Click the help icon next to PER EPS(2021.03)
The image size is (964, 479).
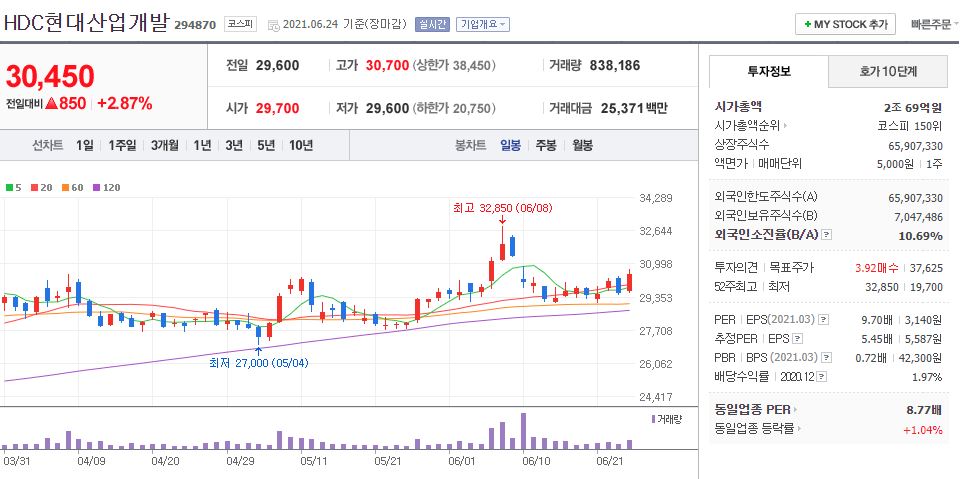pyautogui.click(x=824, y=320)
